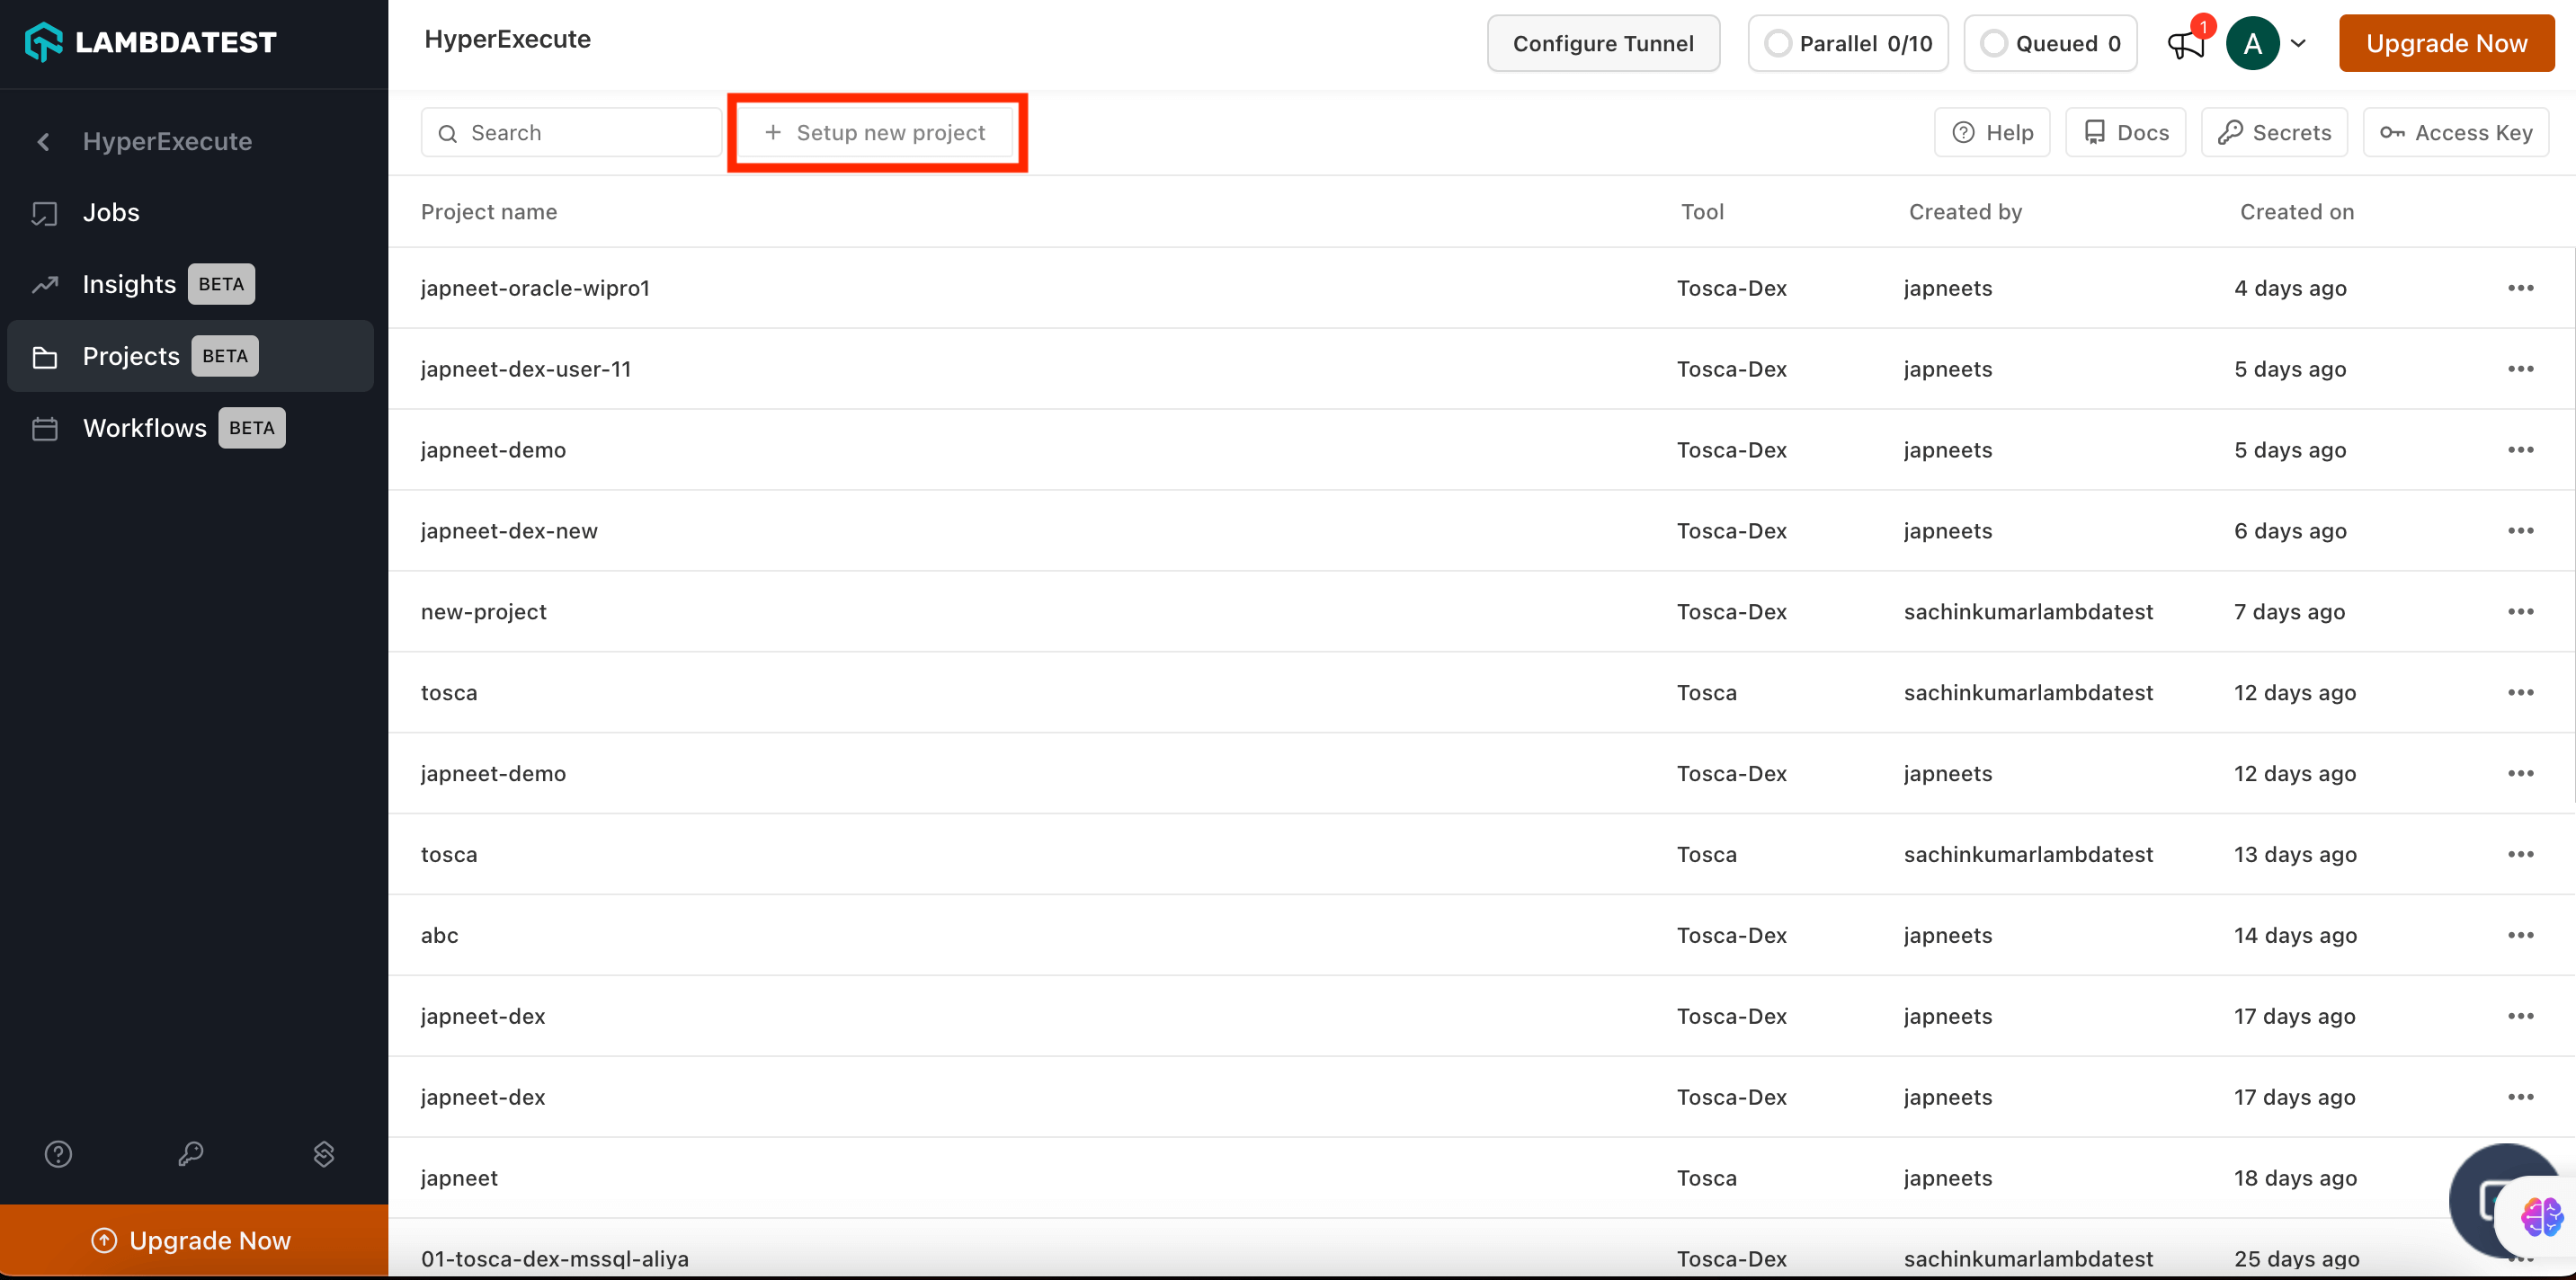Click the hexagon icon in sidebar footer
2576x1280 pixels.
click(324, 1154)
